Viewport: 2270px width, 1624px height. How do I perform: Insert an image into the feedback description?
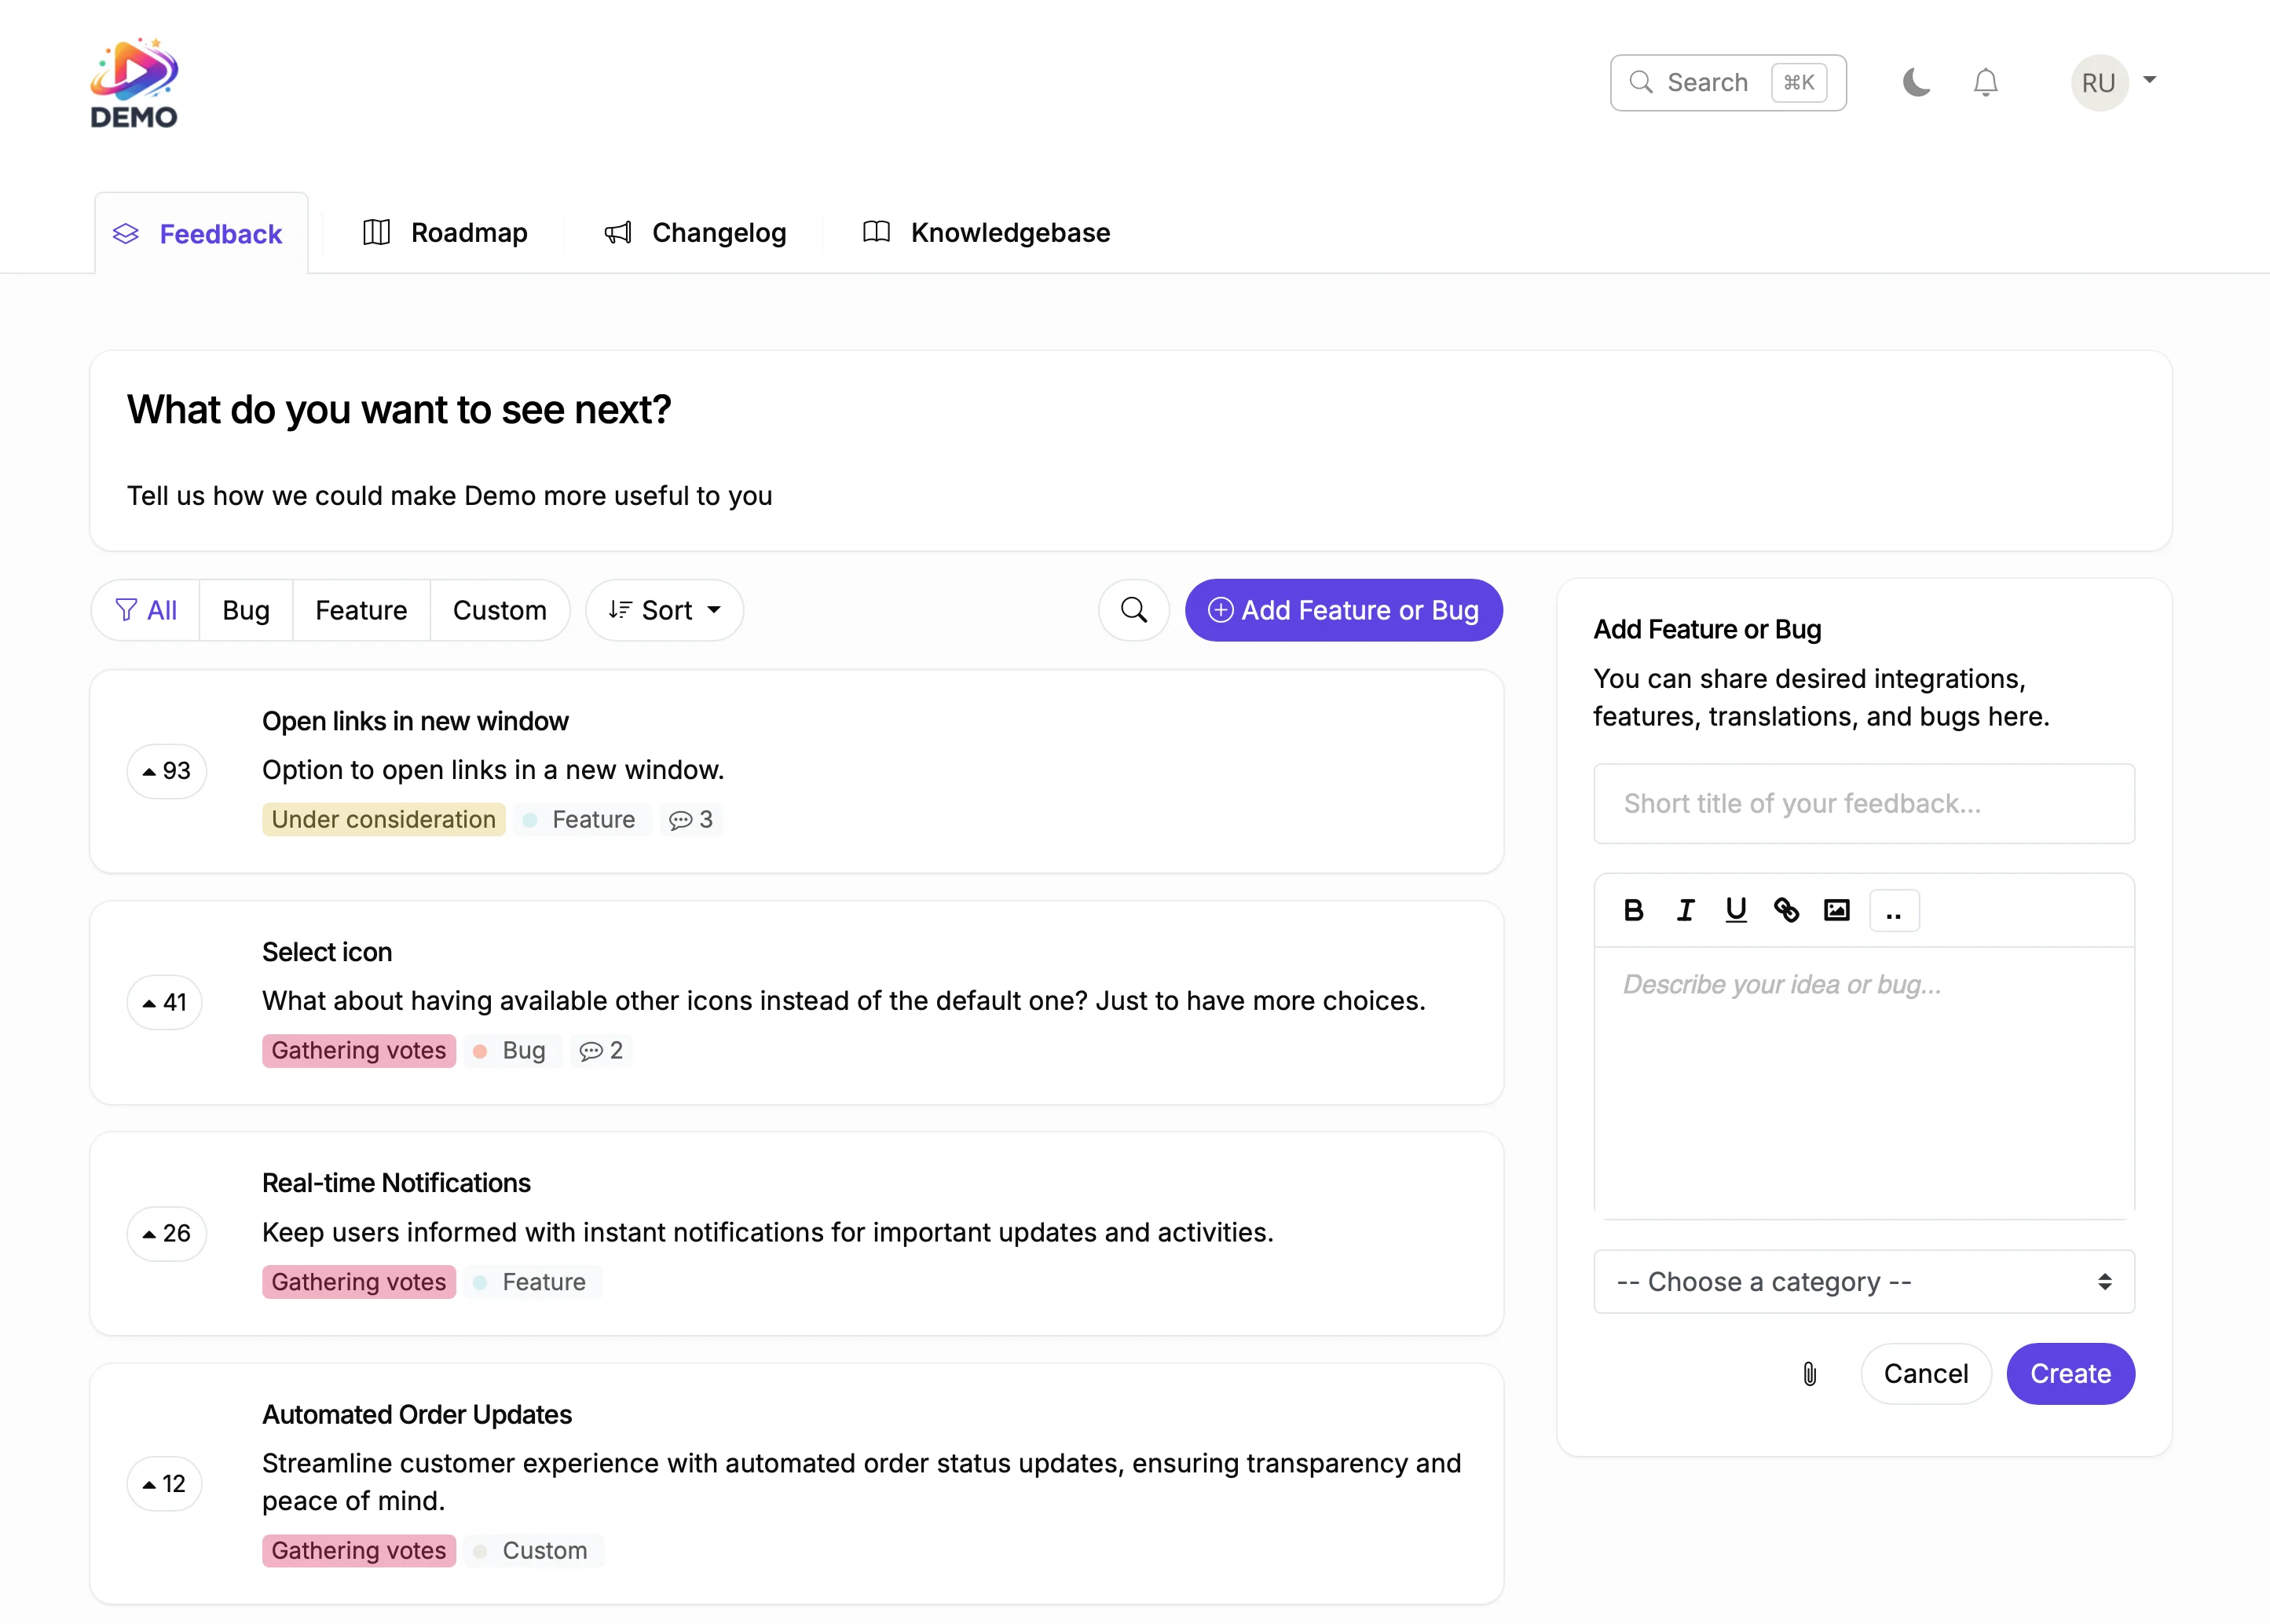(x=1838, y=910)
